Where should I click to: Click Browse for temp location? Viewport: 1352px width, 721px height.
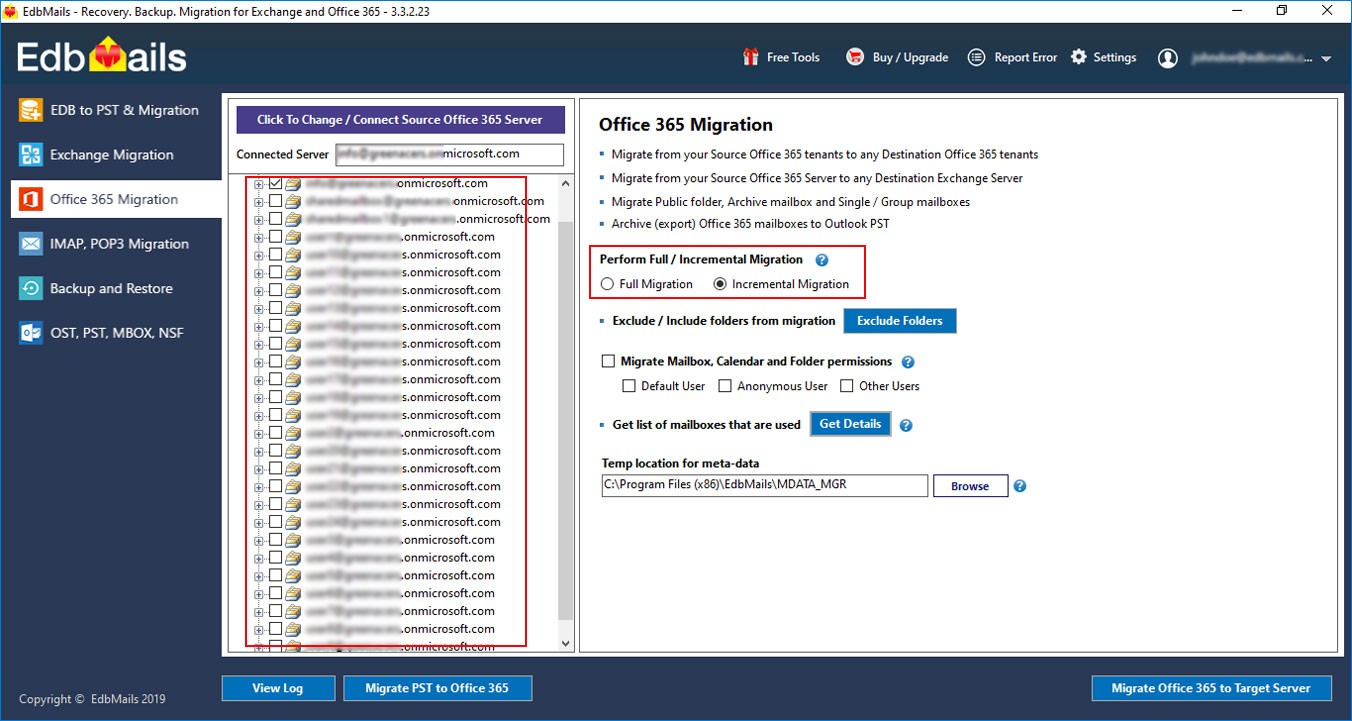[x=970, y=486]
